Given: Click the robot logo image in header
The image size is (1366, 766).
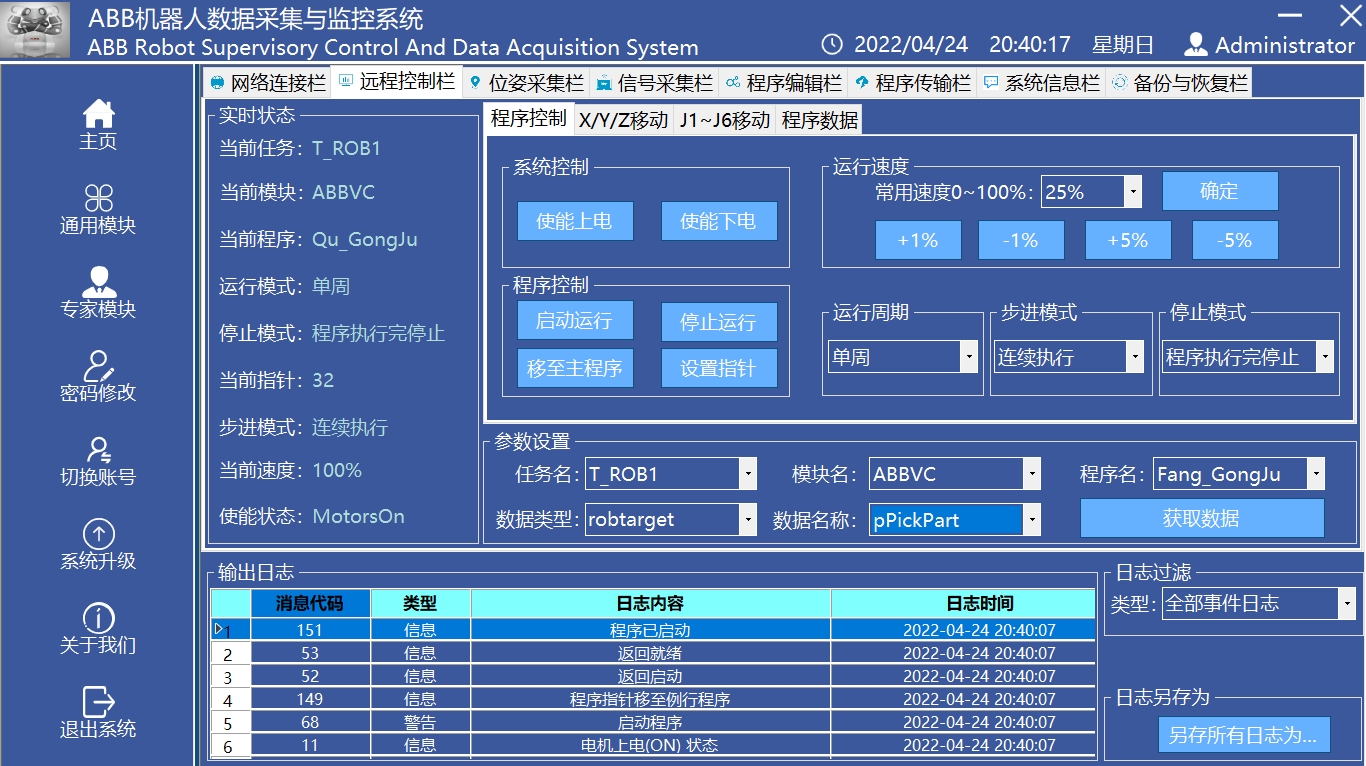Looking at the screenshot, I should pyautogui.click(x=36, y=30).
